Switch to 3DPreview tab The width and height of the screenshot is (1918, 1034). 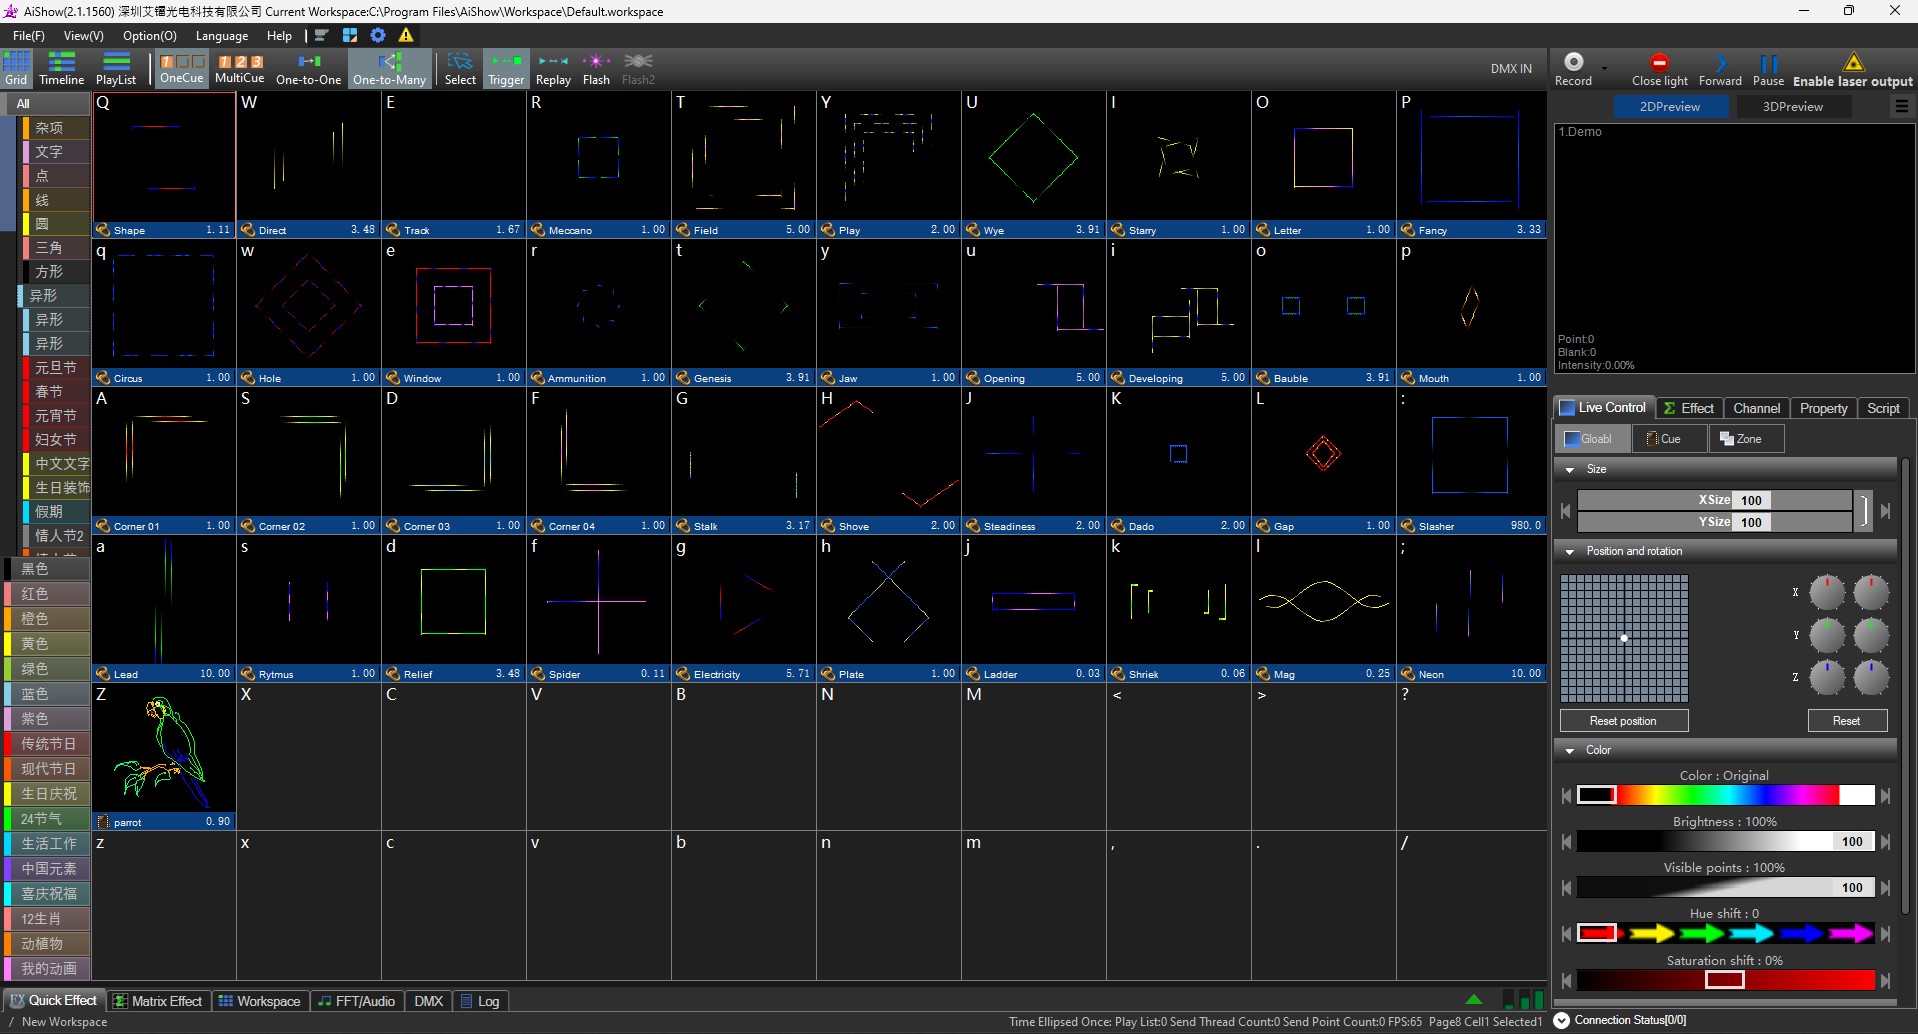coord(1792,106)
